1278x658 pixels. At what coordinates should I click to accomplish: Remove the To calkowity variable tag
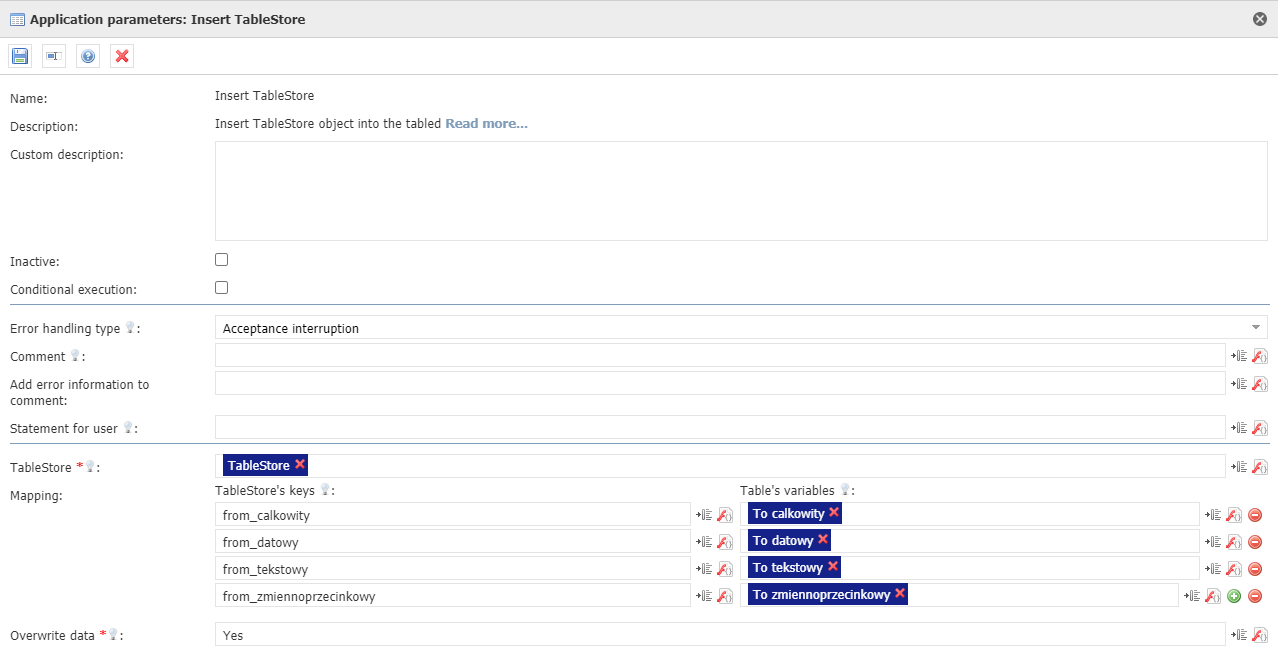[x=834, y=512]
